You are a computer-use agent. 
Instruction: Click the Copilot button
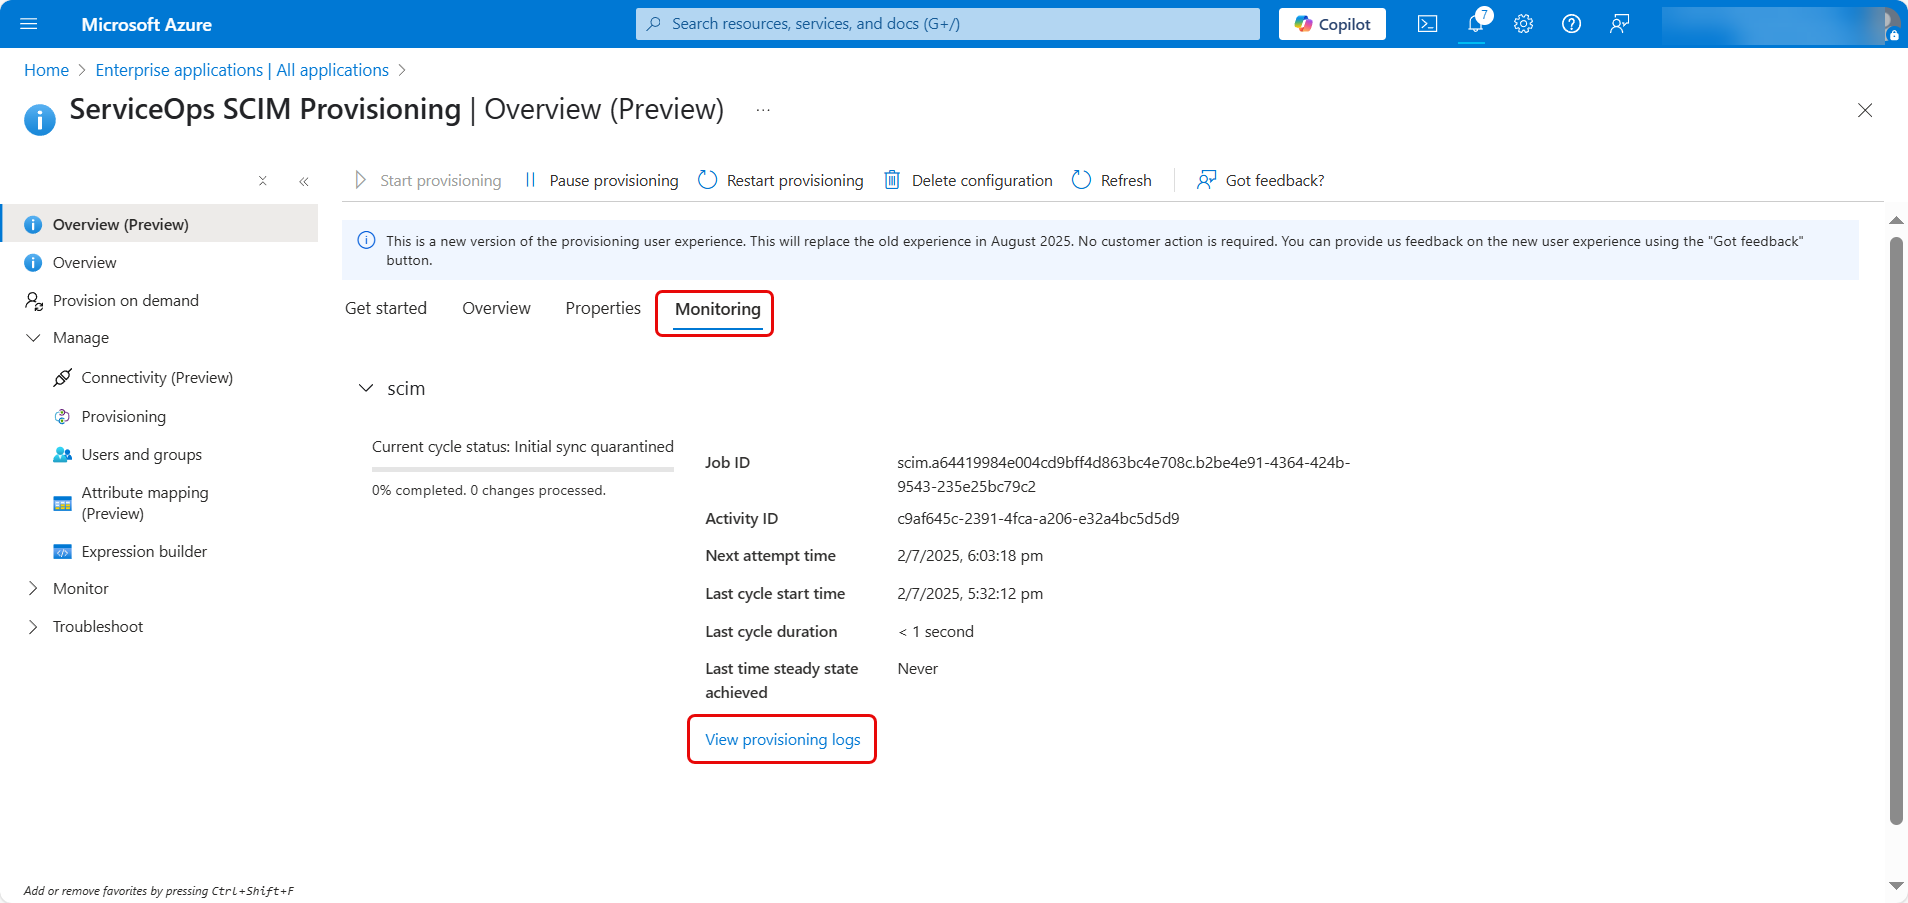click(1332, 24)
